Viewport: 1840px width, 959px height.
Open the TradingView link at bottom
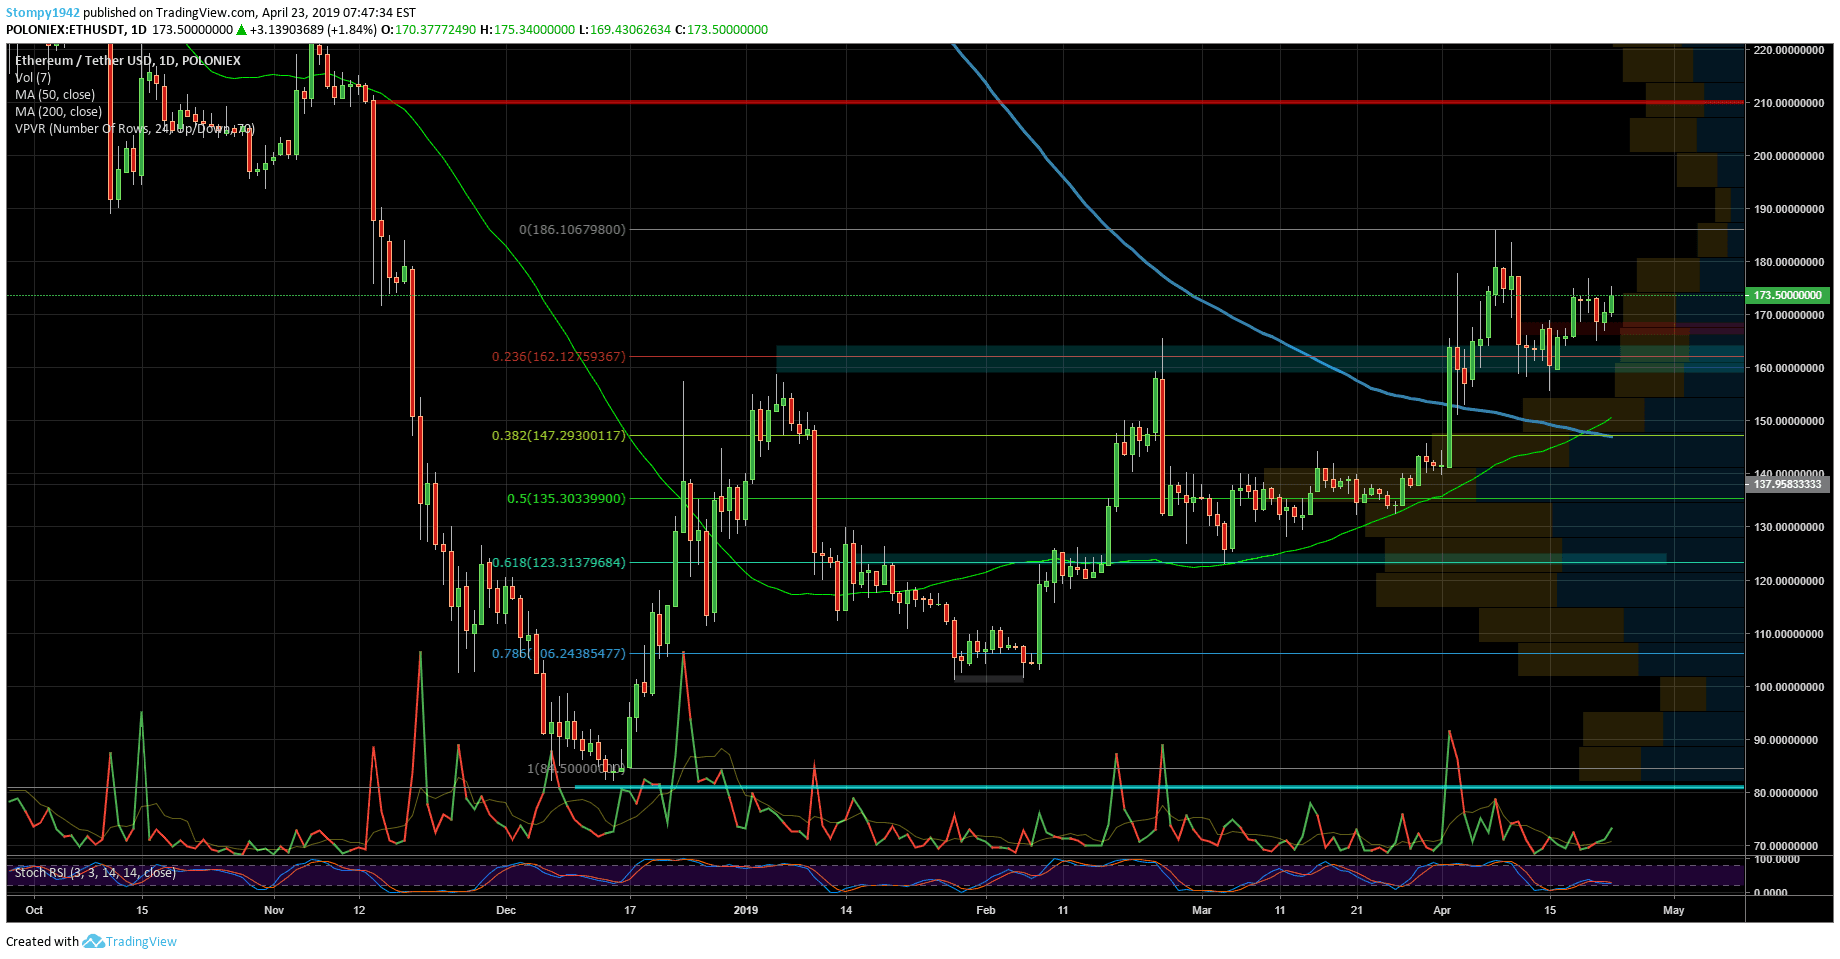point(141,941)
